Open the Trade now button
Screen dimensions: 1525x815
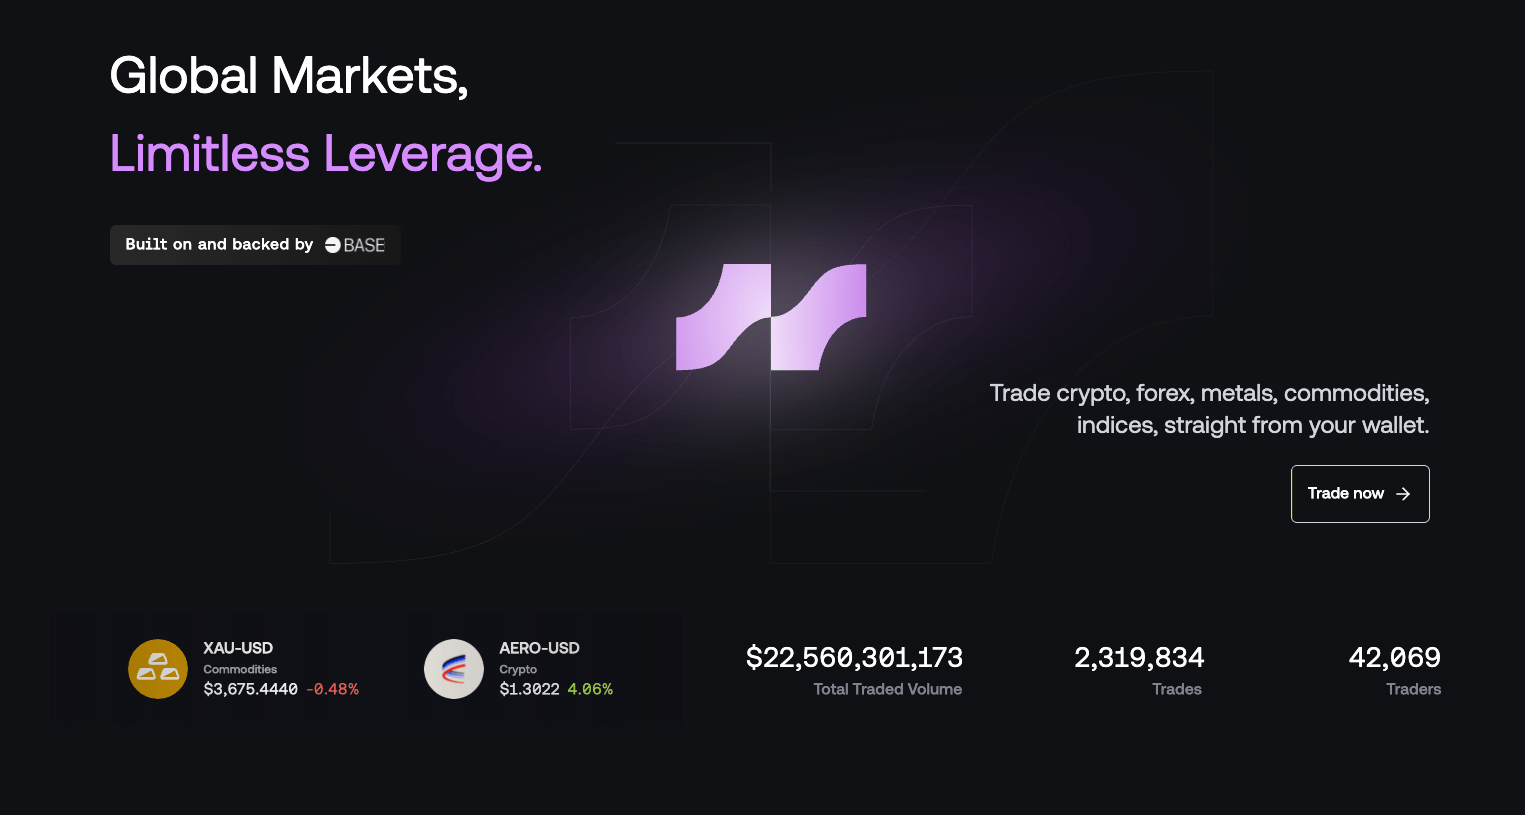pos(1360,494)
